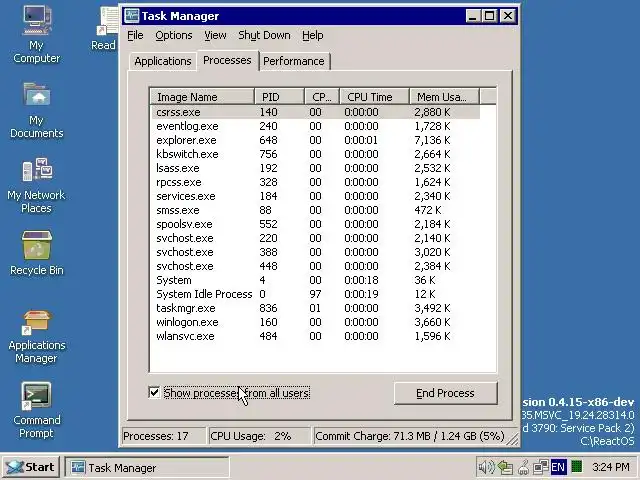Click the window resize grip corner

tap(513, 439)
